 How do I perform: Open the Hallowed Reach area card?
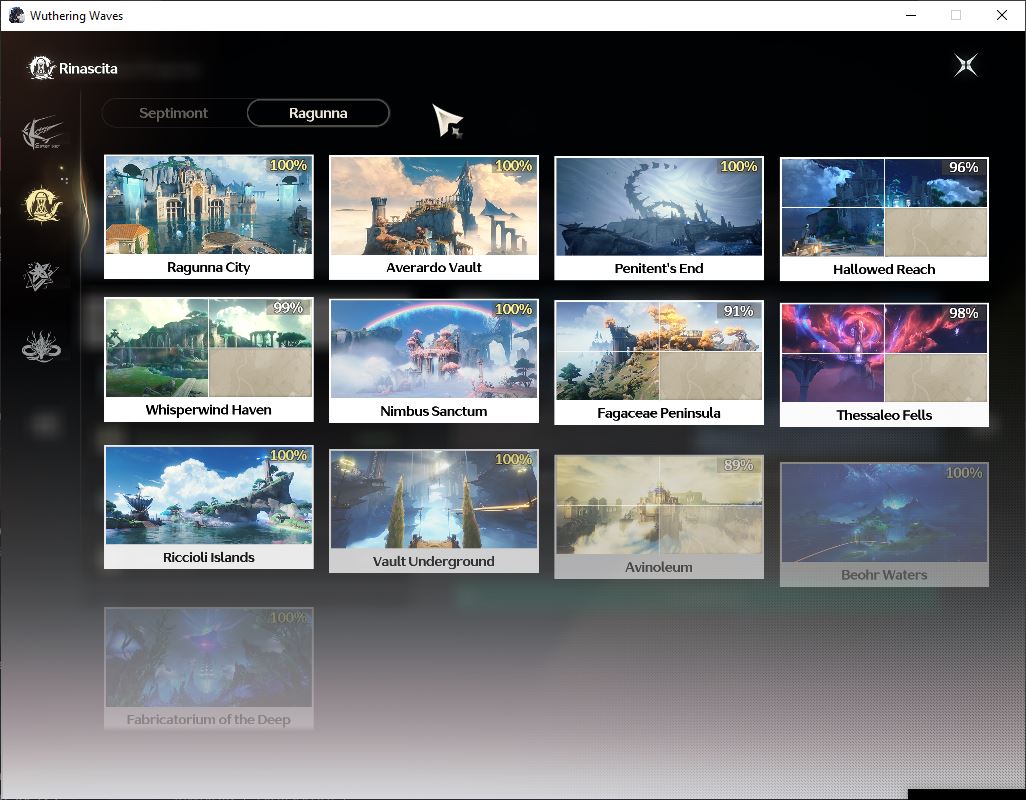[x=884, y=218]
